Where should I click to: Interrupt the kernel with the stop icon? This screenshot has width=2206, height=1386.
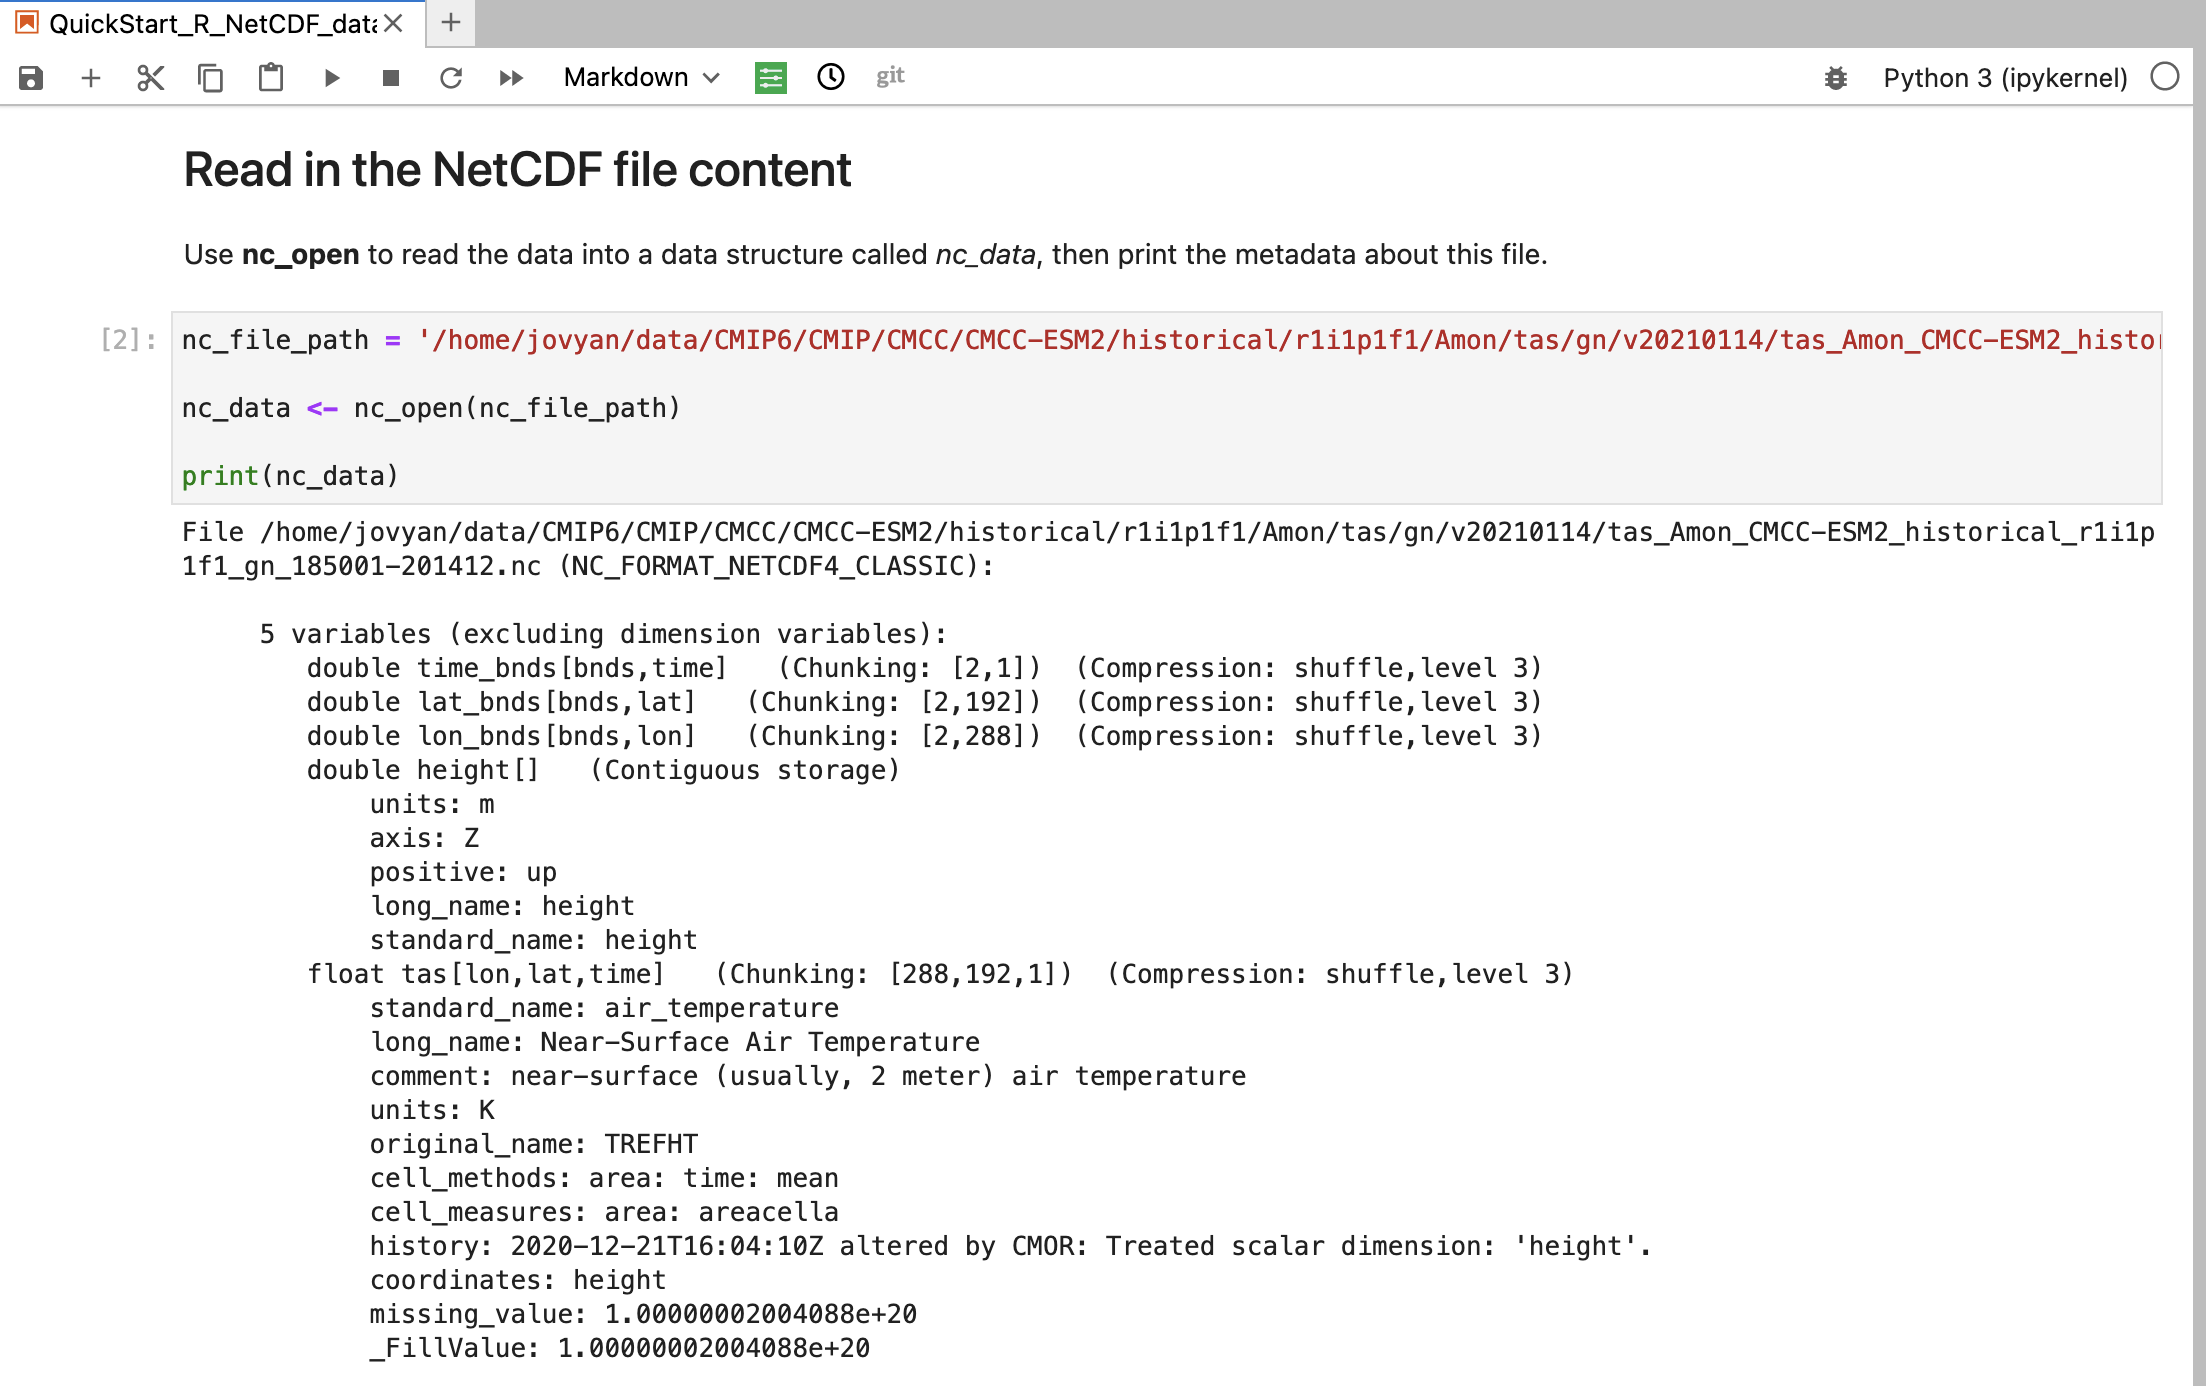391,77
